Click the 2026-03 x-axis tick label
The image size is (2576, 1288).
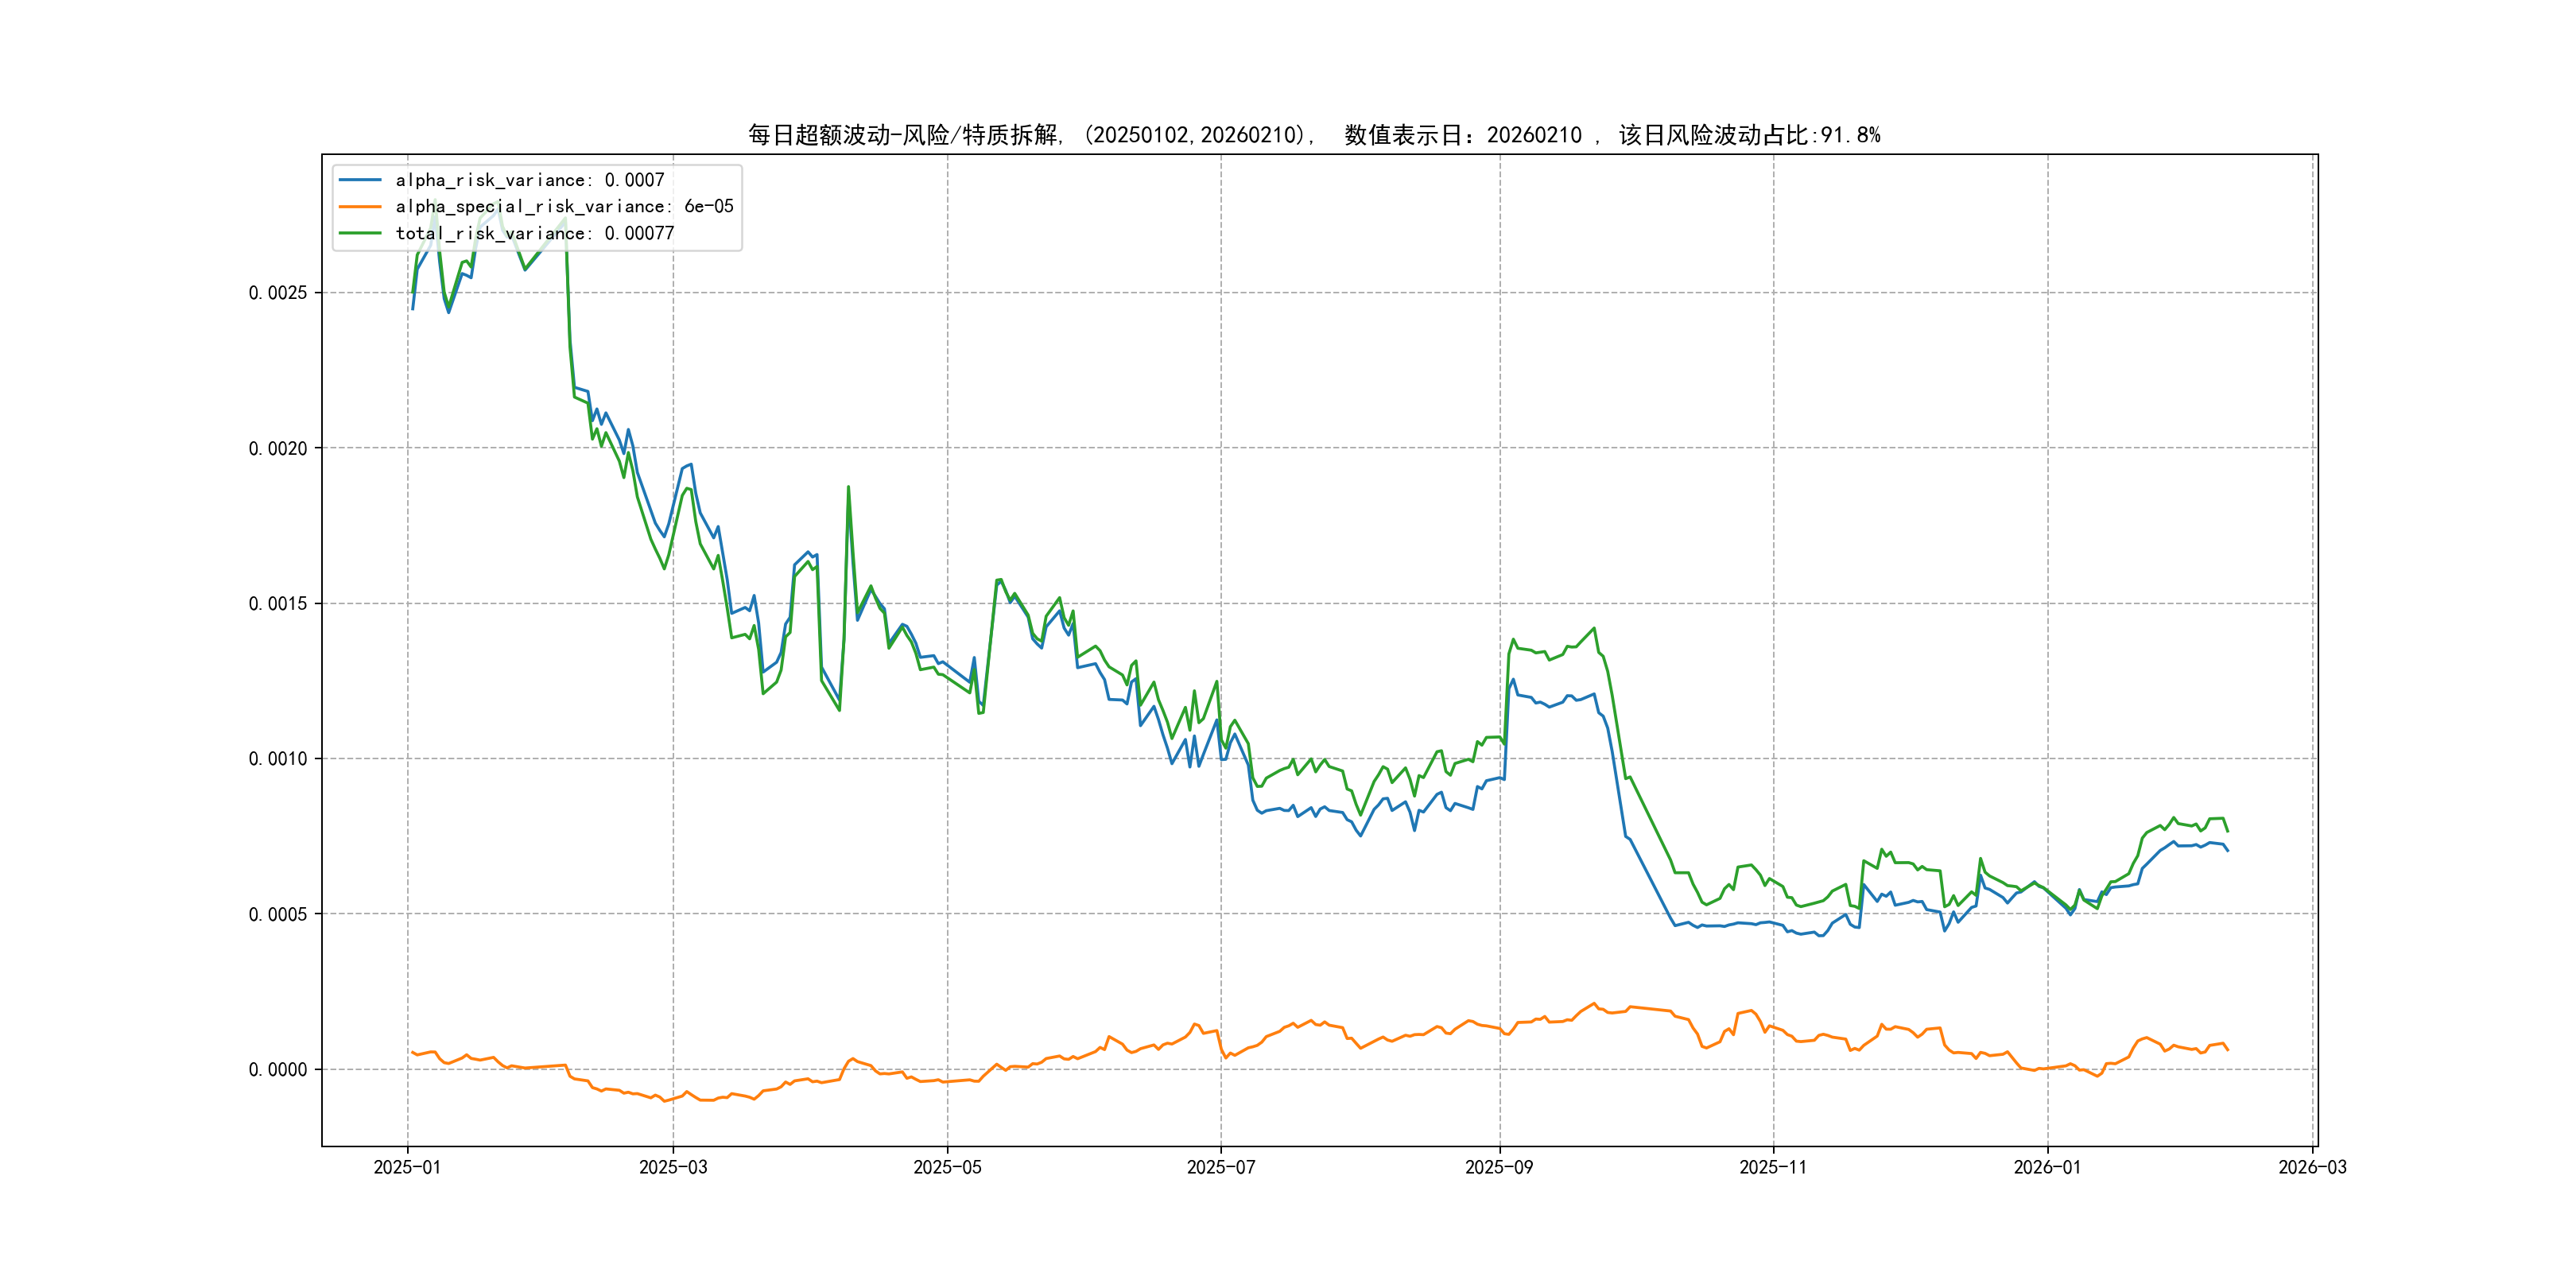2312,1167
